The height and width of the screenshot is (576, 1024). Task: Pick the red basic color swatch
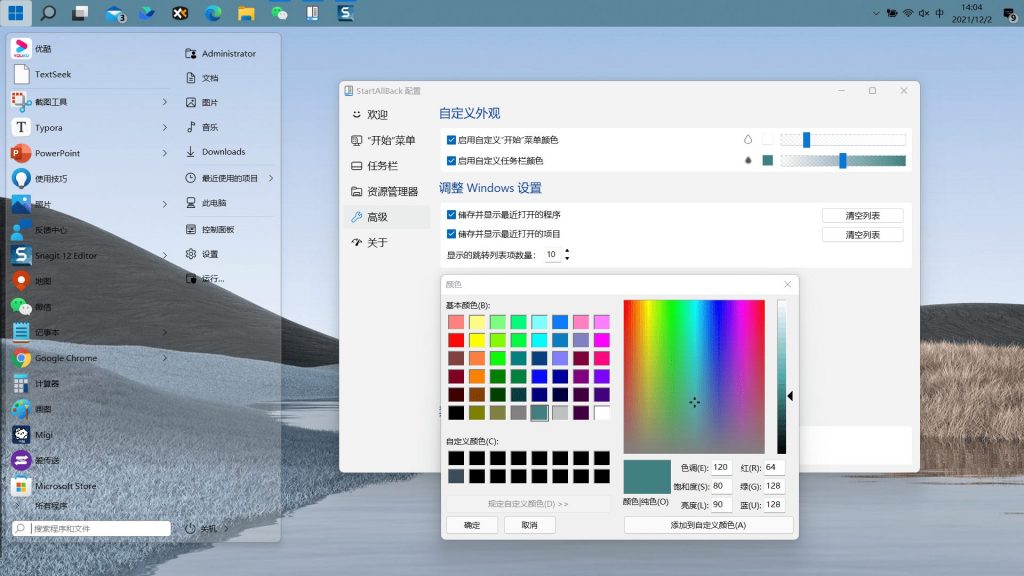pos(456,340)
